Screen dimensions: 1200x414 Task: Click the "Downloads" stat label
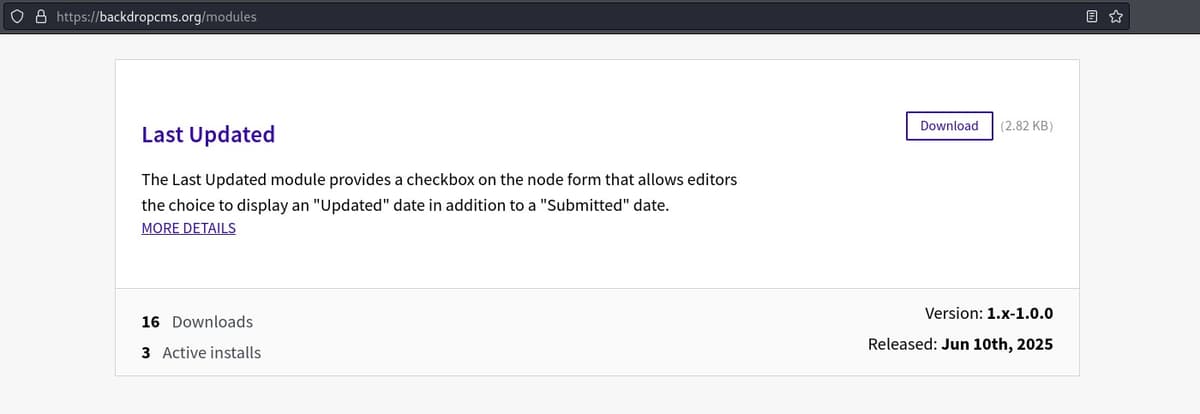click(212, 322)
